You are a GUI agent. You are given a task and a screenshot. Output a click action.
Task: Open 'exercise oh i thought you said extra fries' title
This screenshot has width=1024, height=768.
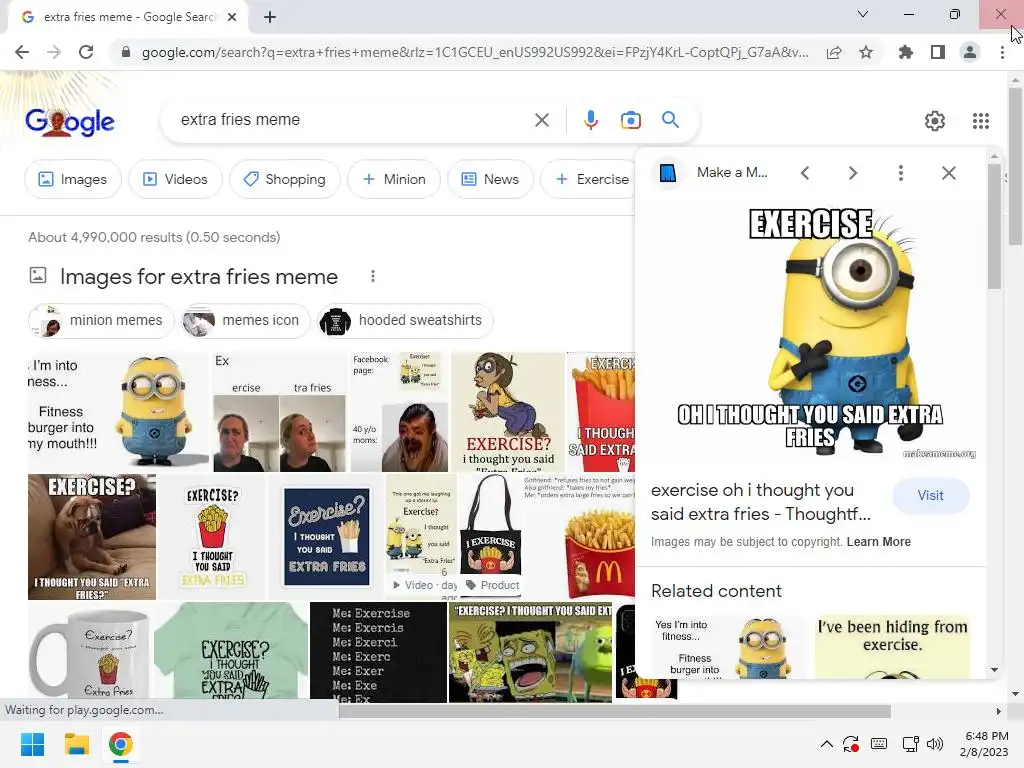pos(761,502)
